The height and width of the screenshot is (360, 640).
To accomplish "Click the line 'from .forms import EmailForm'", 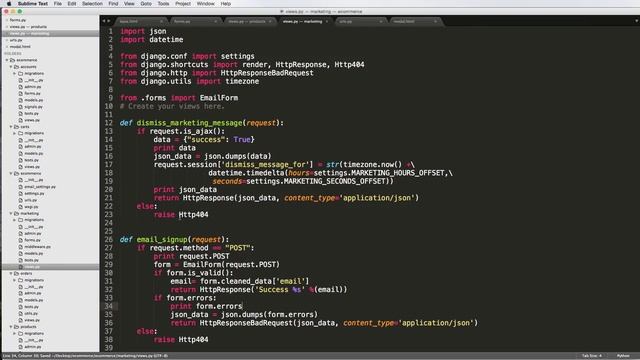I will 179,98.
